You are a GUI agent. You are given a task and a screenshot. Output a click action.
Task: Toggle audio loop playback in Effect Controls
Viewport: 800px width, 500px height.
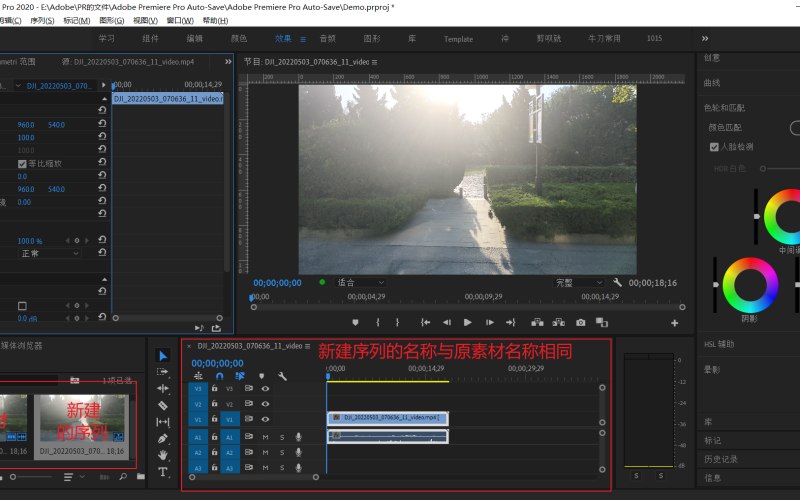pos(199,328)
